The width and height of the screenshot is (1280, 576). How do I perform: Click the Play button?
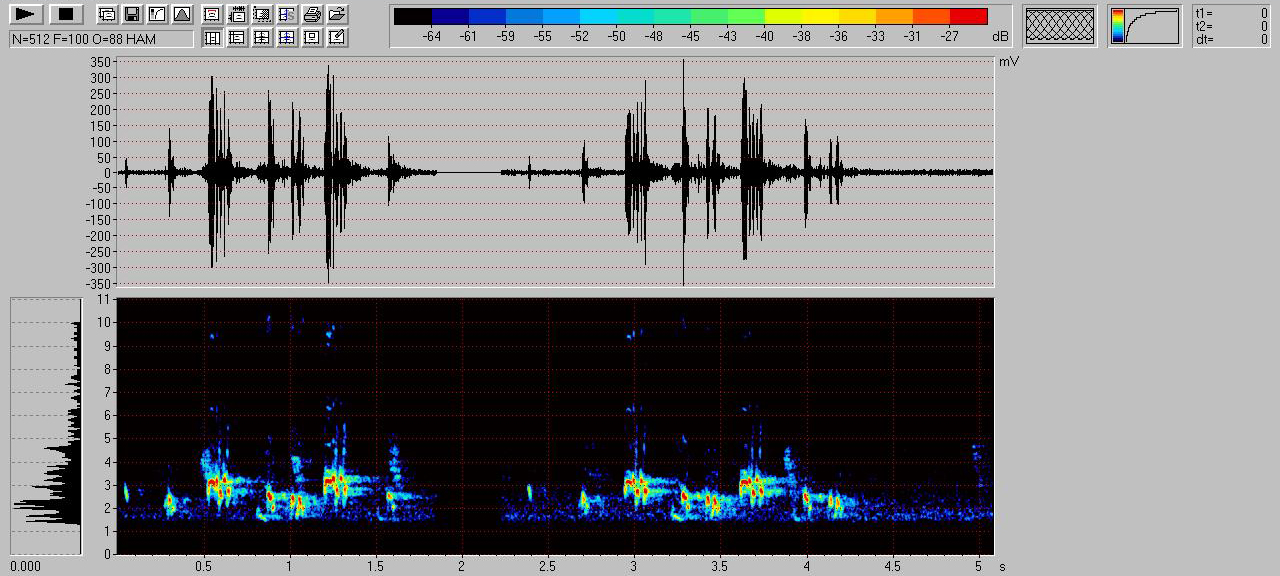tap(28, 14)
